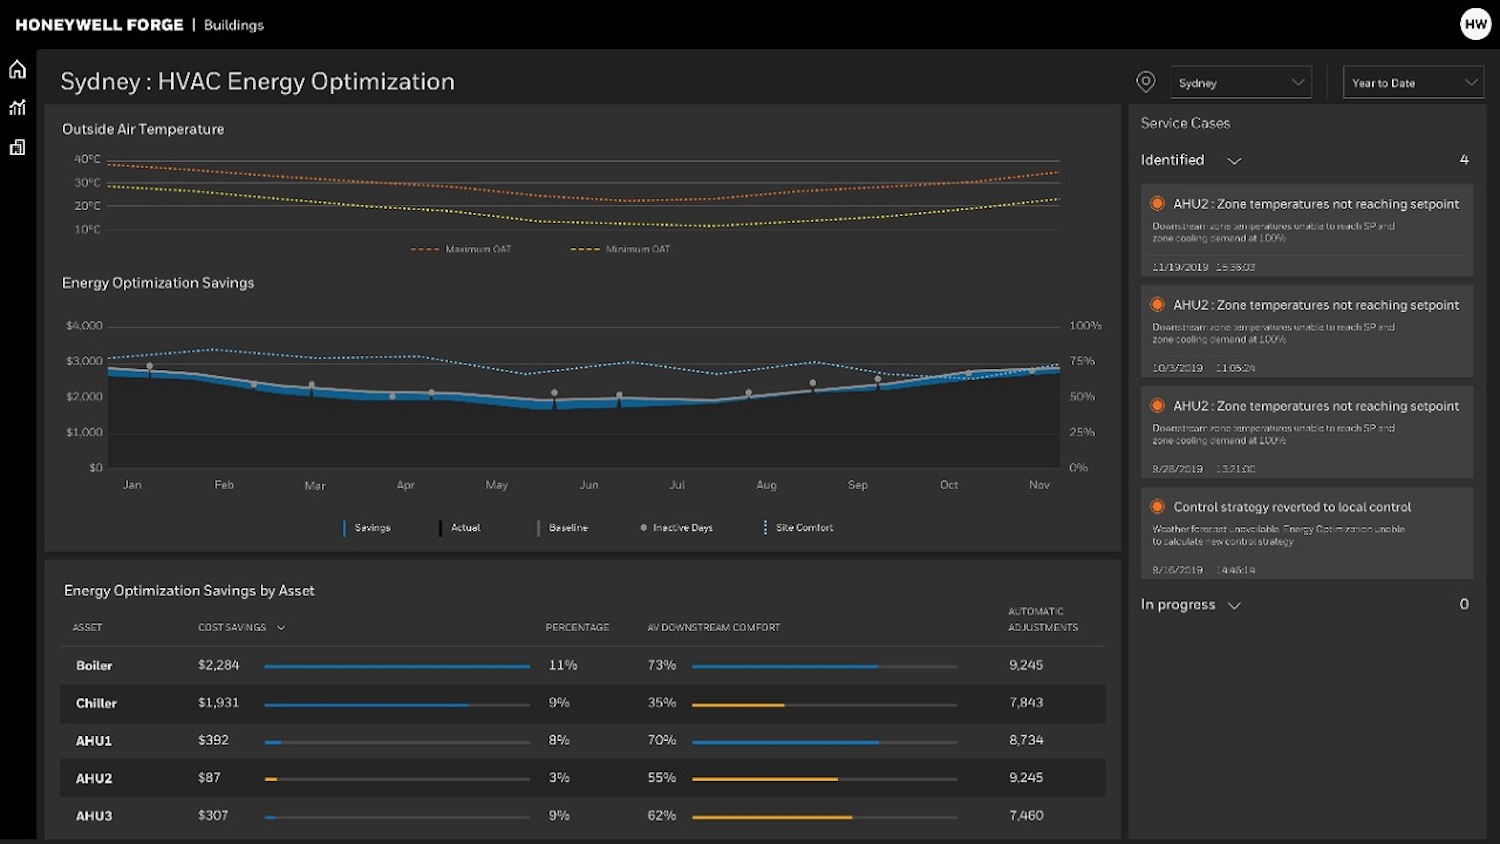Click 35% Chiller comfort value

coord(662,703)
